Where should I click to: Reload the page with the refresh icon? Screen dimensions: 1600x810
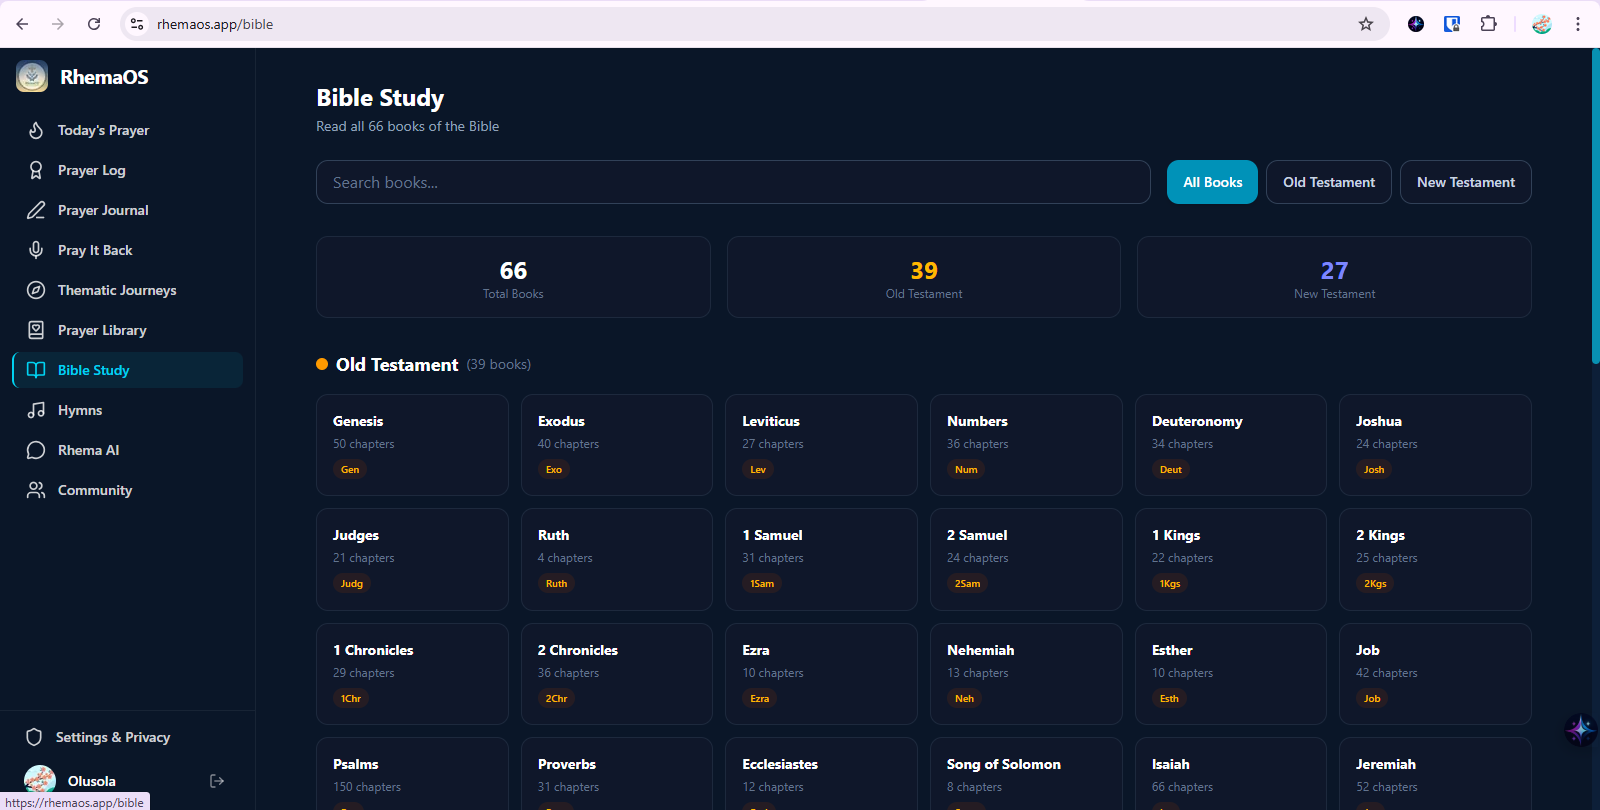pos(94,24)
